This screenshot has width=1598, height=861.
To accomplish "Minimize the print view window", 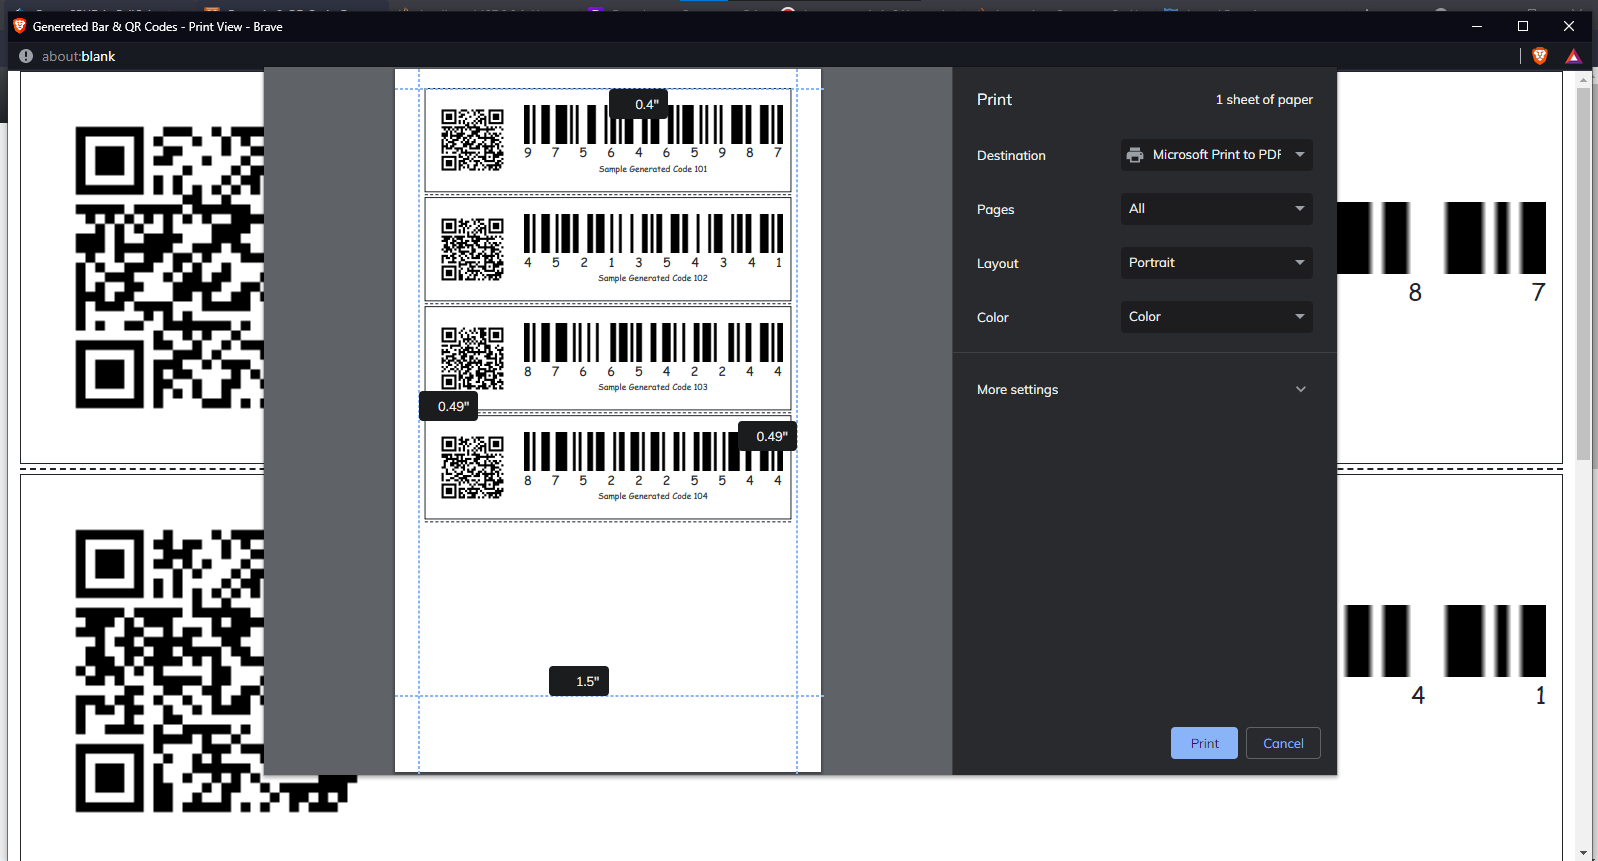I will click(x=1477, y=26).
